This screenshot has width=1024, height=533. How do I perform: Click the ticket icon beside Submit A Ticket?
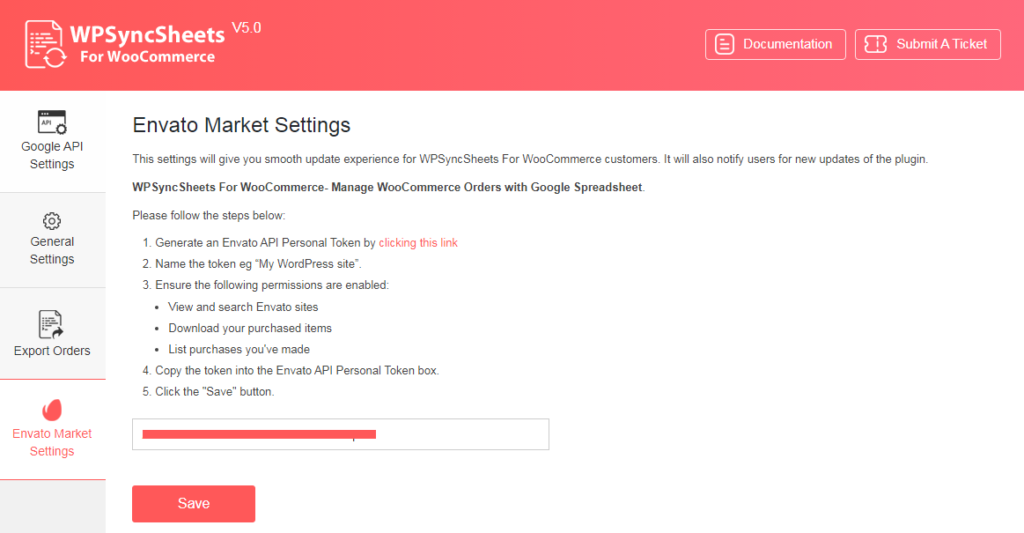(x=876, y=44)
